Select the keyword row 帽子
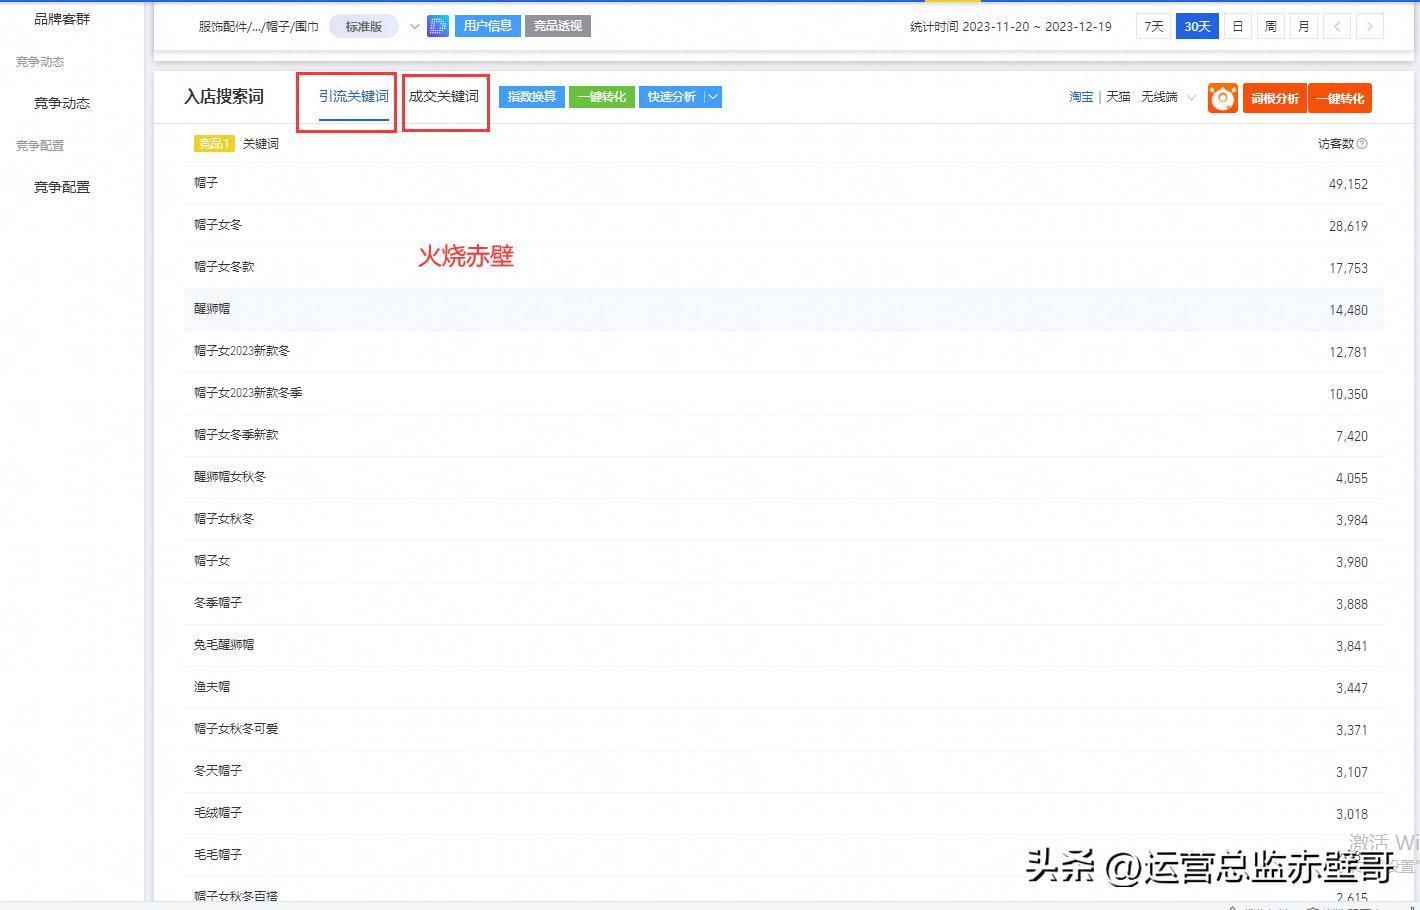This screenshot has height=910, width=1420. 784,184
